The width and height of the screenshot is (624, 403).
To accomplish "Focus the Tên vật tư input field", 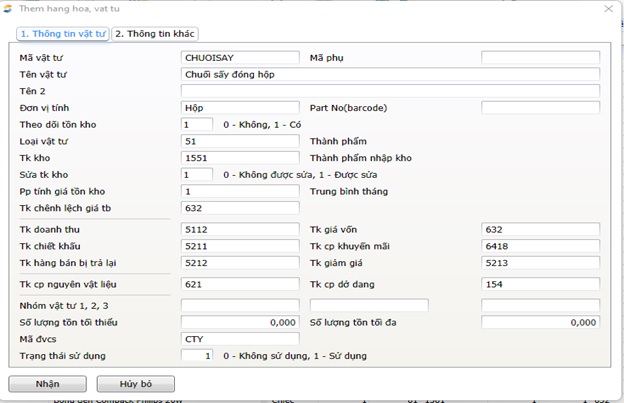I will (390, 74).
